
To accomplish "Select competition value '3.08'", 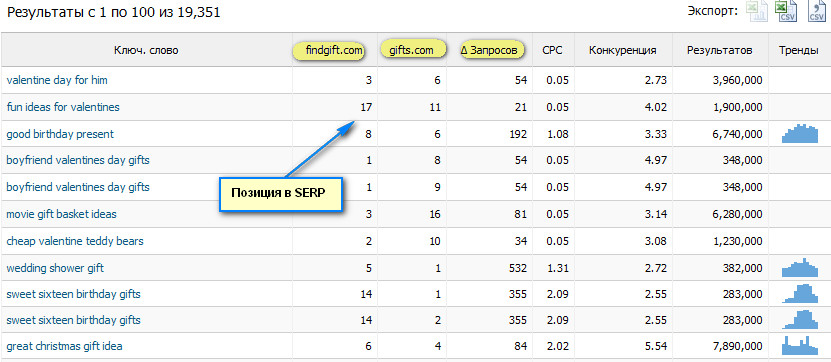I will 656,241.
